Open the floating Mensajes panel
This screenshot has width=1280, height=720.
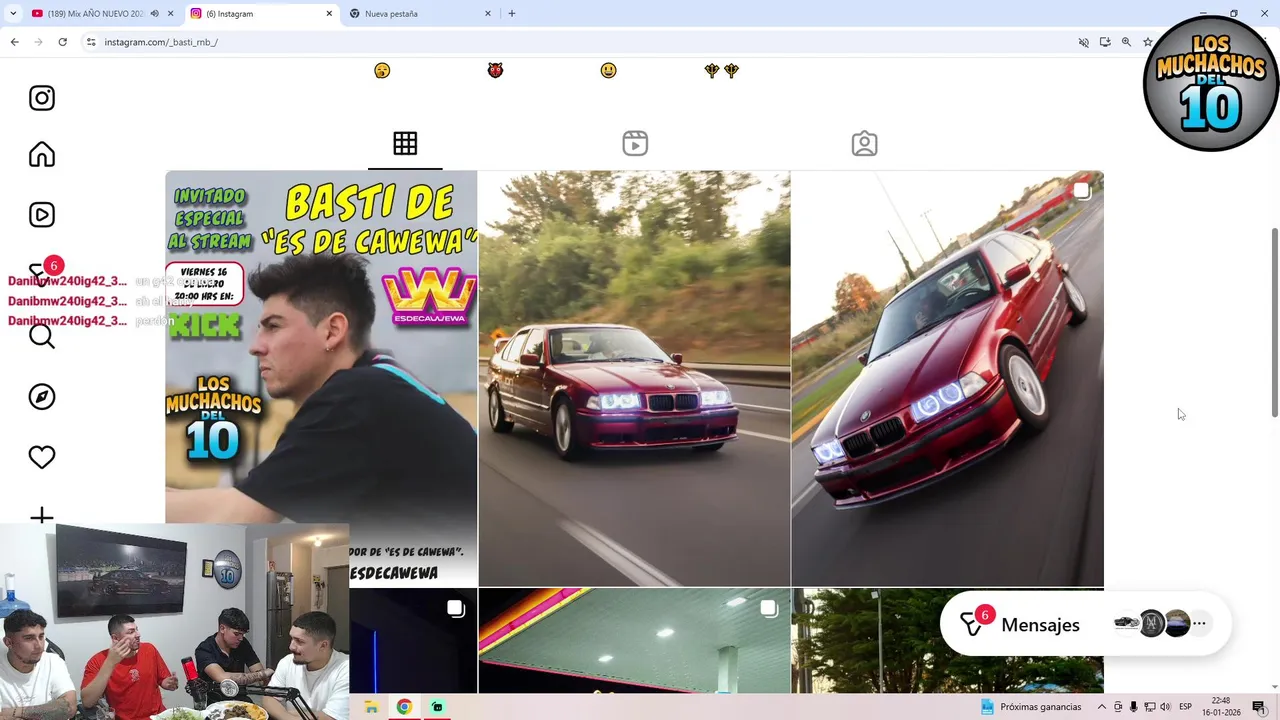1086,624
